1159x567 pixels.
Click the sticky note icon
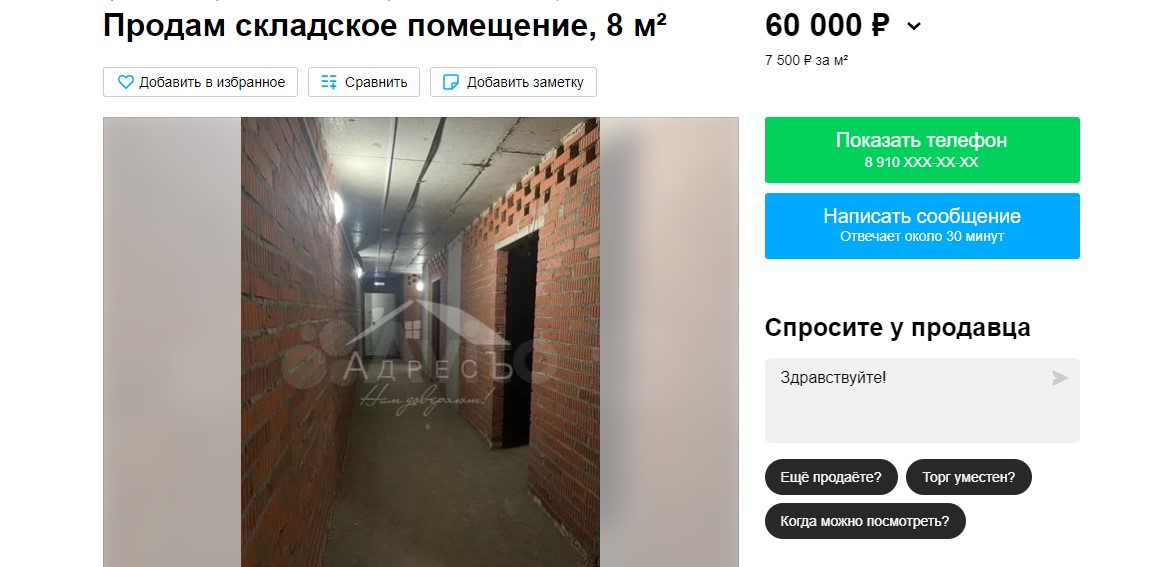click(450, 82)
